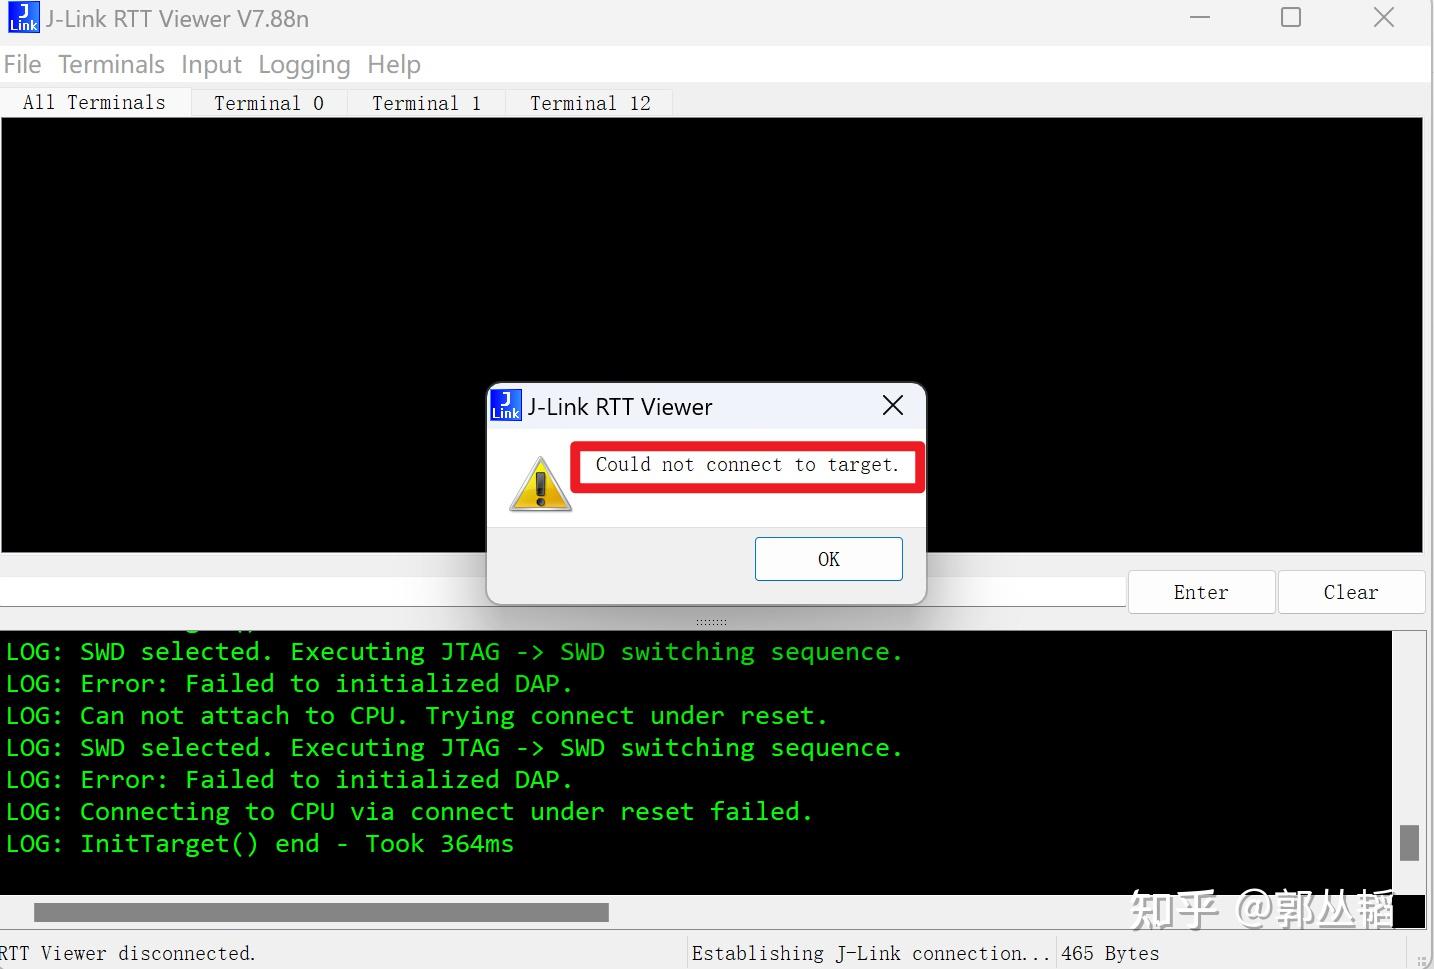1434x969 pixels.
Task: Click the J-Link icon on the error dialog
Action: pos(506,405)
